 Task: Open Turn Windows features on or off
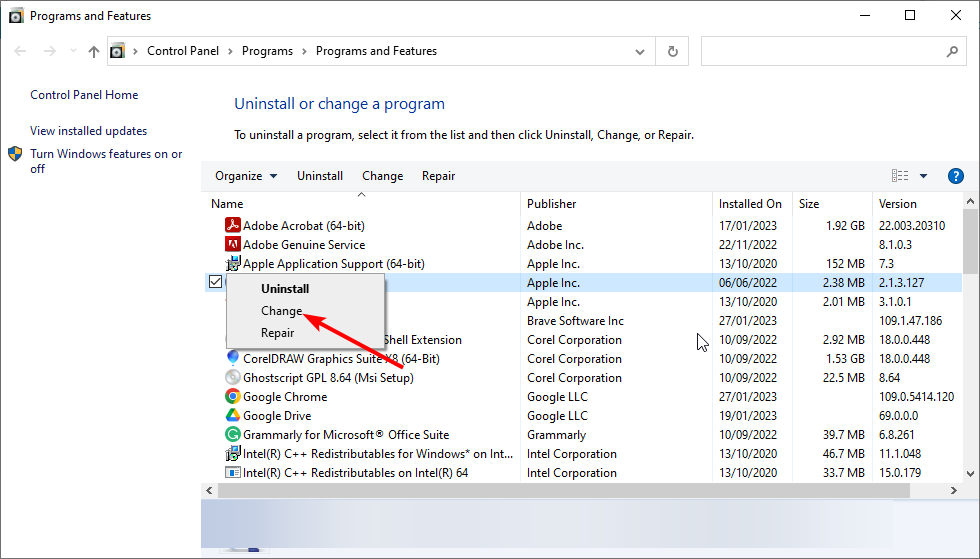pos(106,161)
